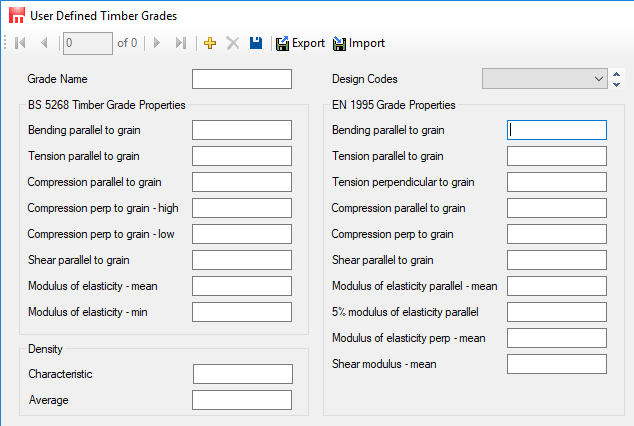Image resolution: width=634 pixels, height=426 pixels.
Task: Click 'User Defined Timber Grades' window title
Action: point(104,16)
